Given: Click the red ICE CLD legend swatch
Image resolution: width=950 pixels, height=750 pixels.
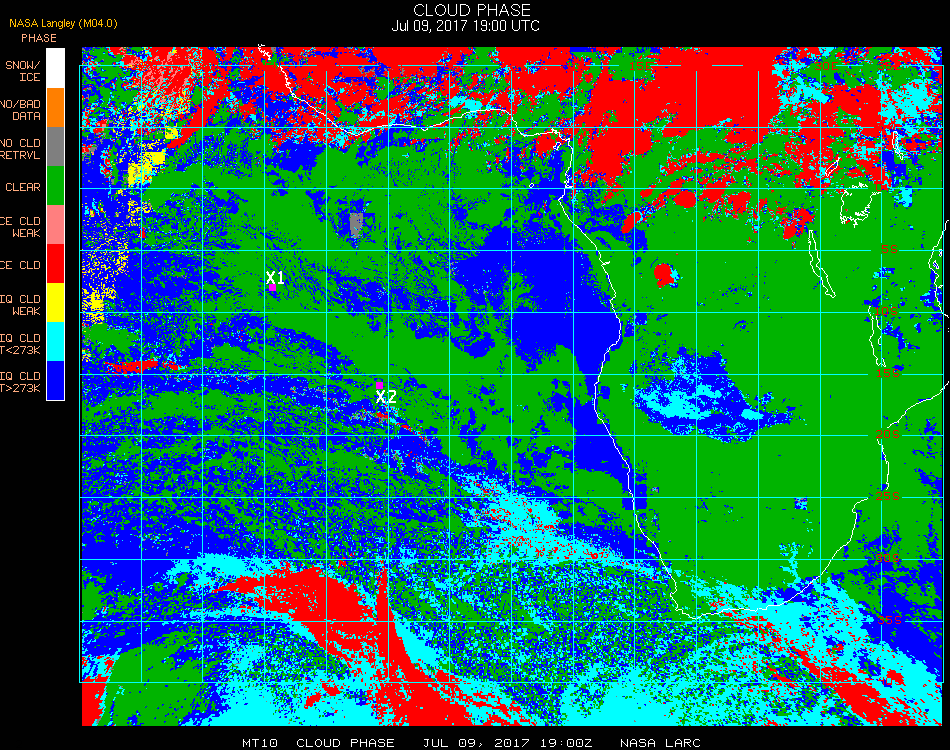Looking at the screenshot, I should 55,264.
